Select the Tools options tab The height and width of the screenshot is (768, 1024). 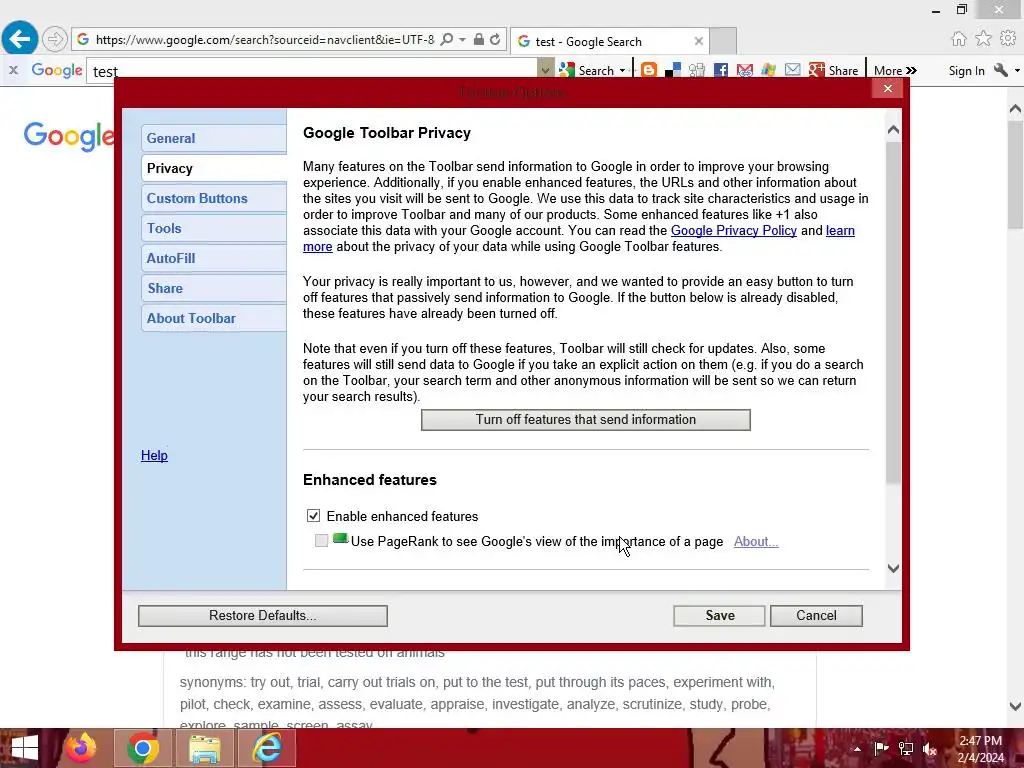(x=214, y=229)
